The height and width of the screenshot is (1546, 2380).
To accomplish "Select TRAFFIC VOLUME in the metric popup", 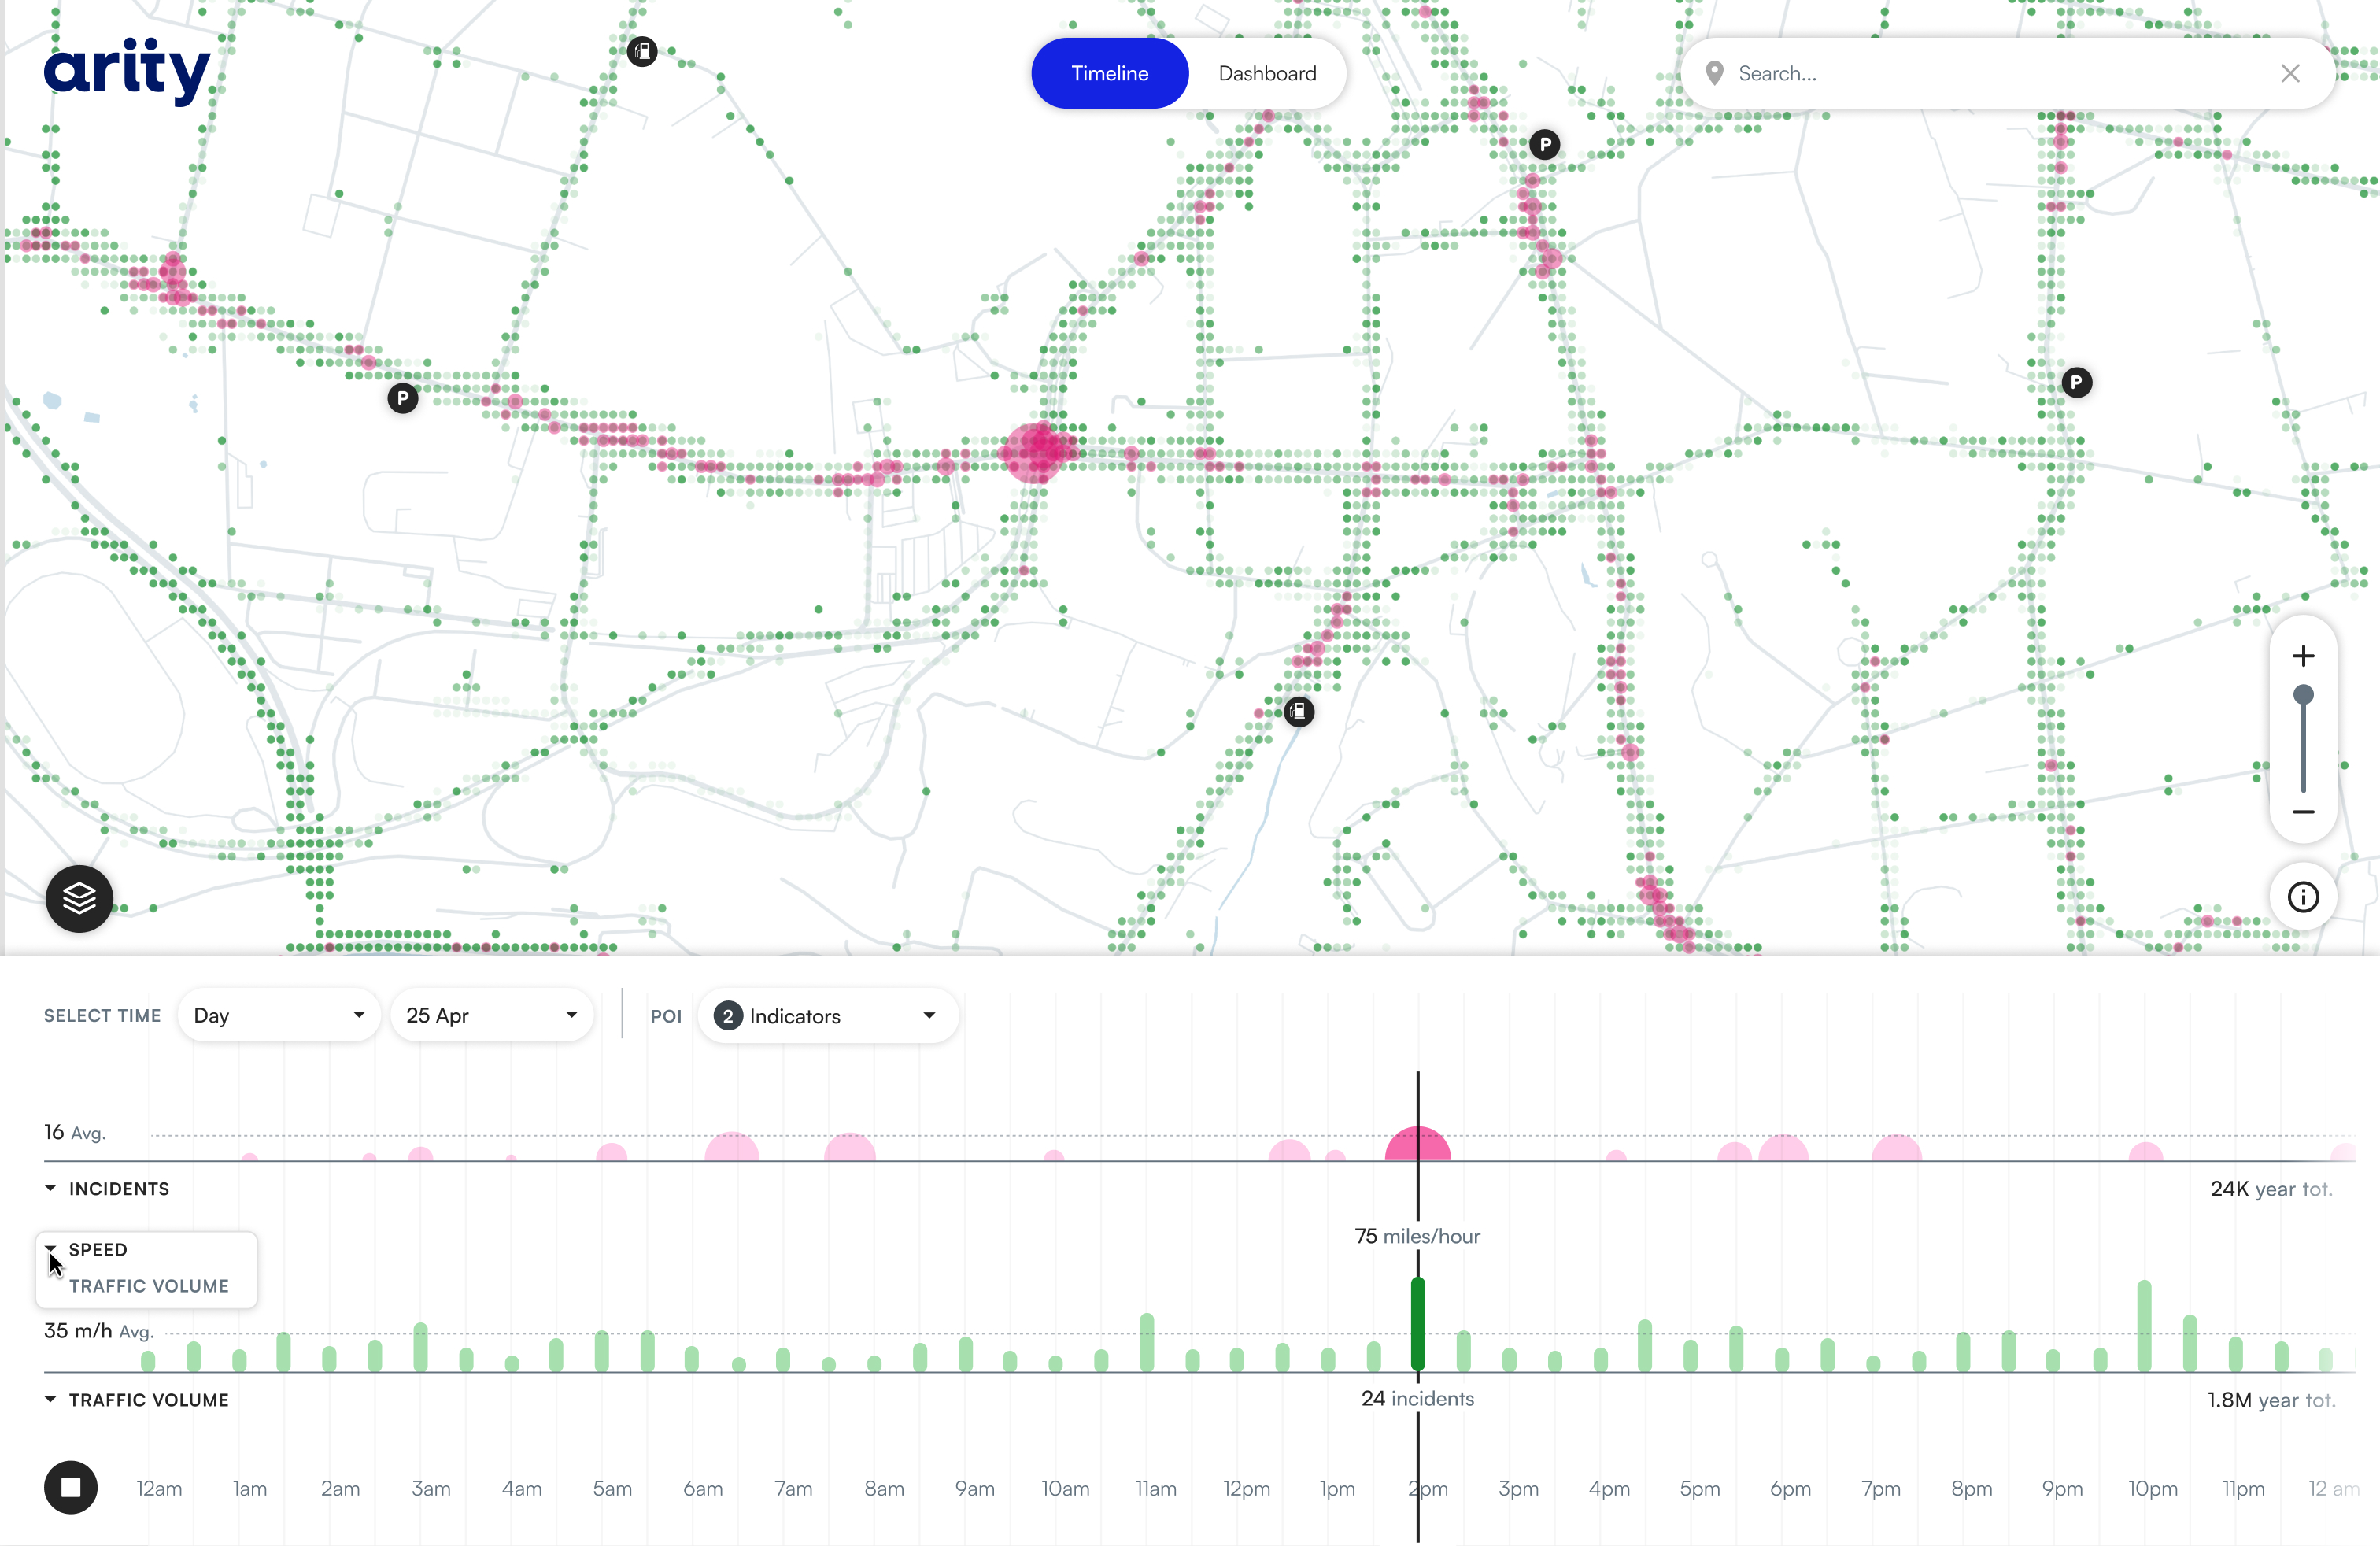I will [147, 1286].
